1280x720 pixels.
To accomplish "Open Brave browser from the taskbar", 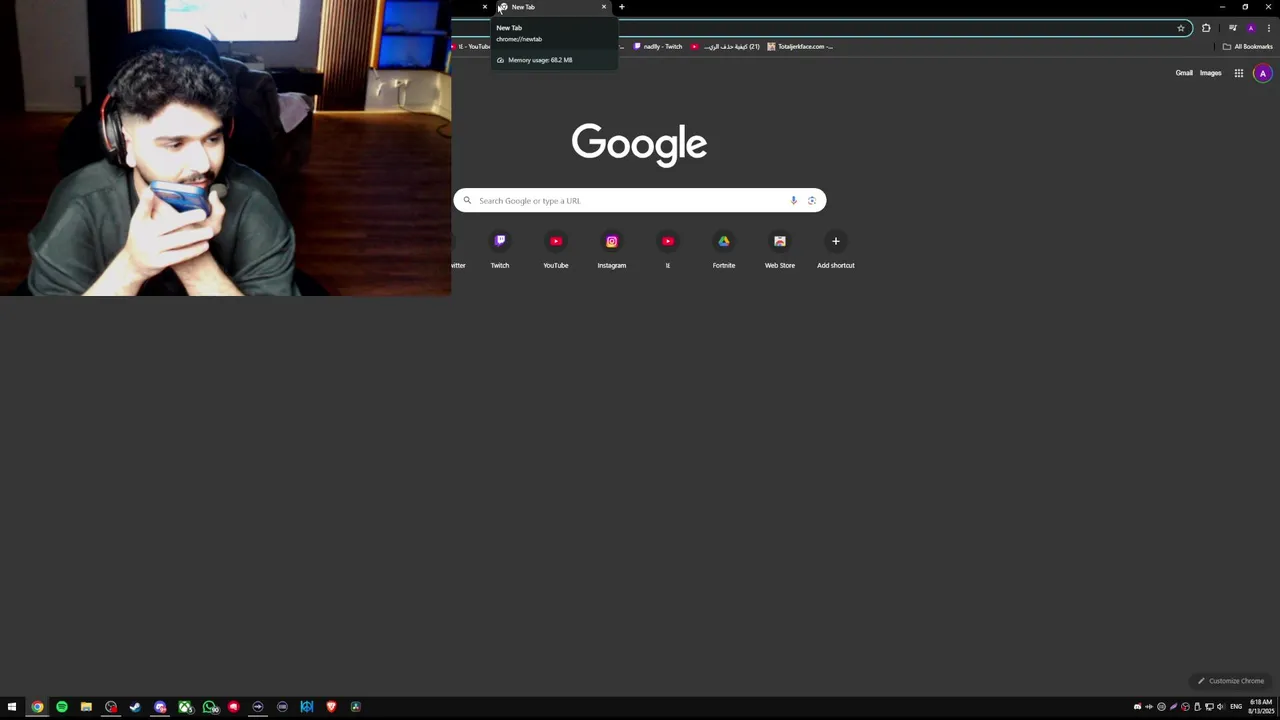I will (x=331, y=707).
